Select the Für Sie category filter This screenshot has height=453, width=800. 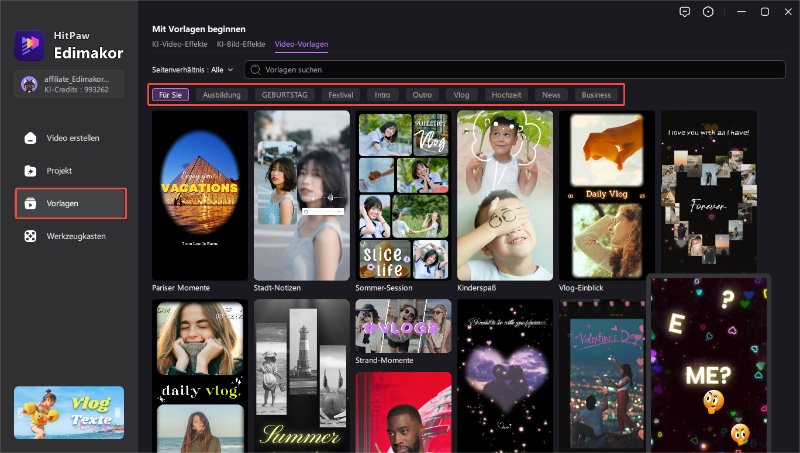point(169,94)
